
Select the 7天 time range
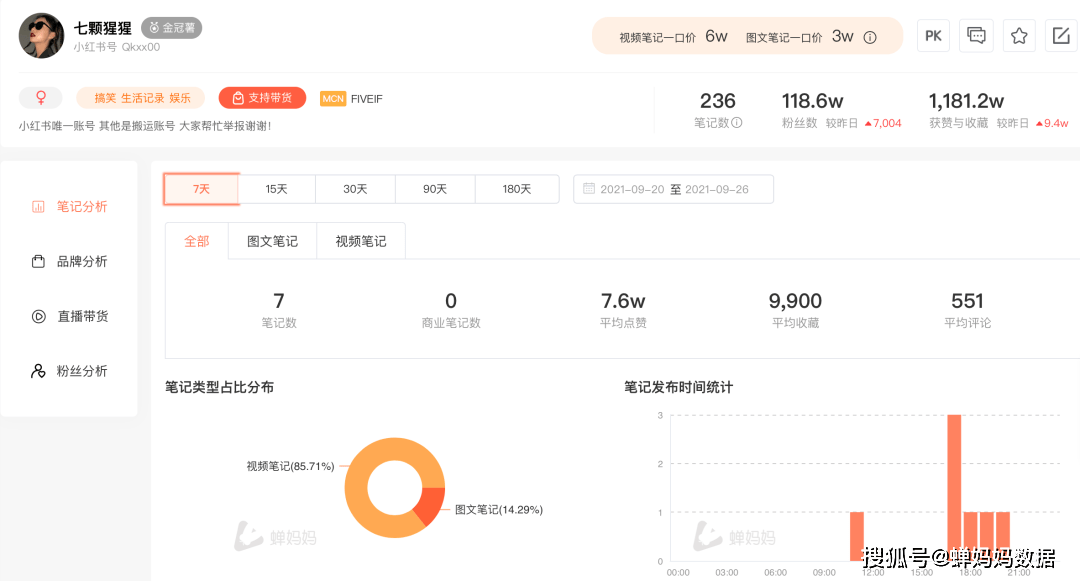(x=201, y=189)
